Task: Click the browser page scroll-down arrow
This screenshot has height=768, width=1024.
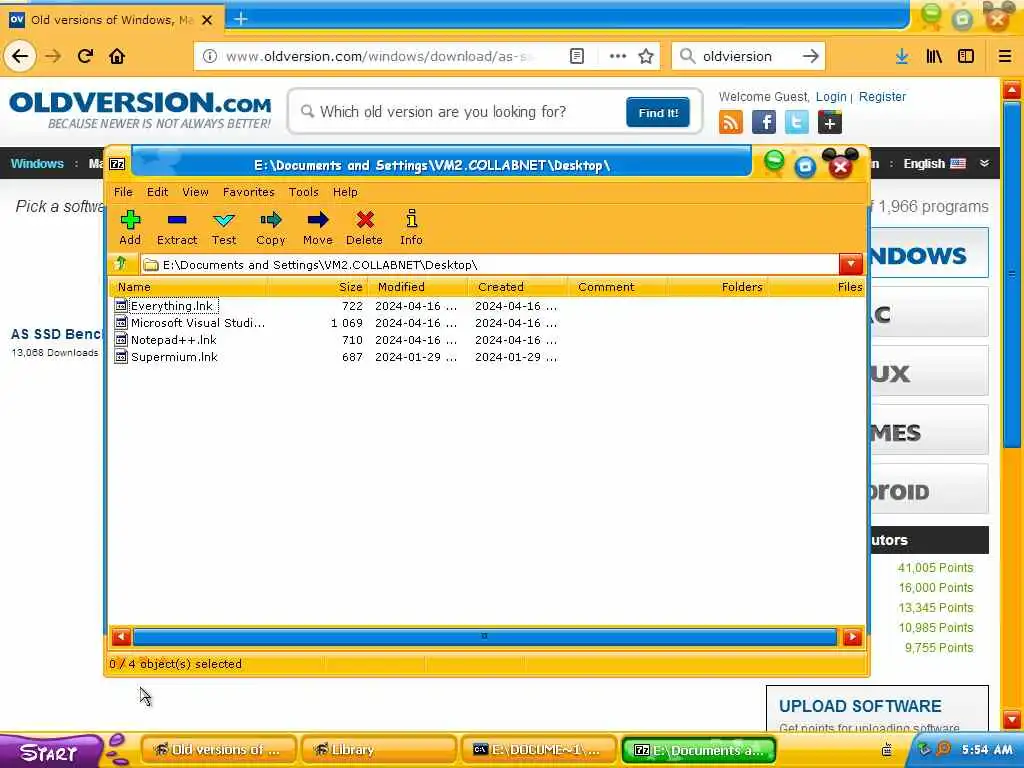Action: [x=1012, y=720]
